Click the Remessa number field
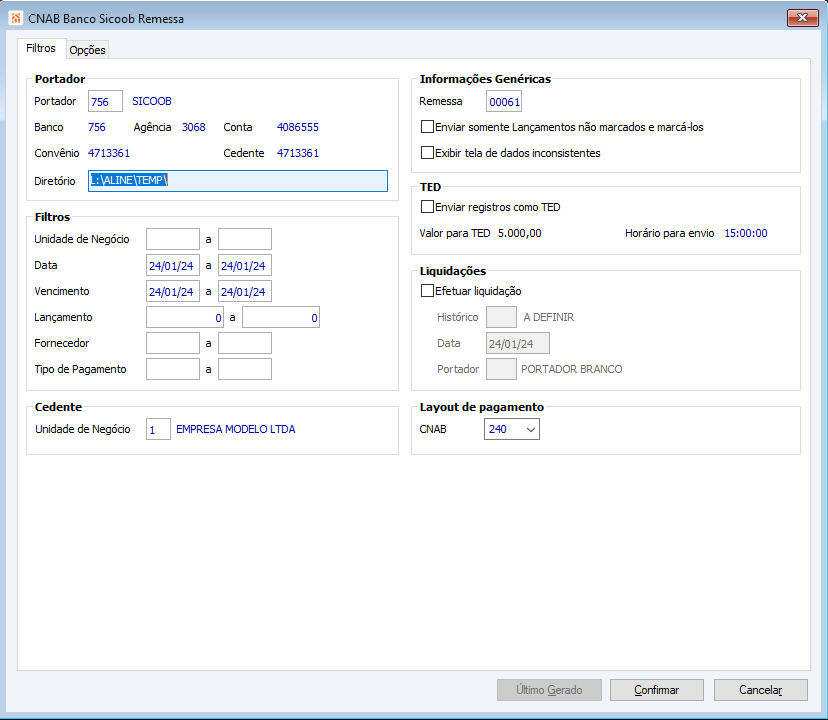 (x=504, y=101)
